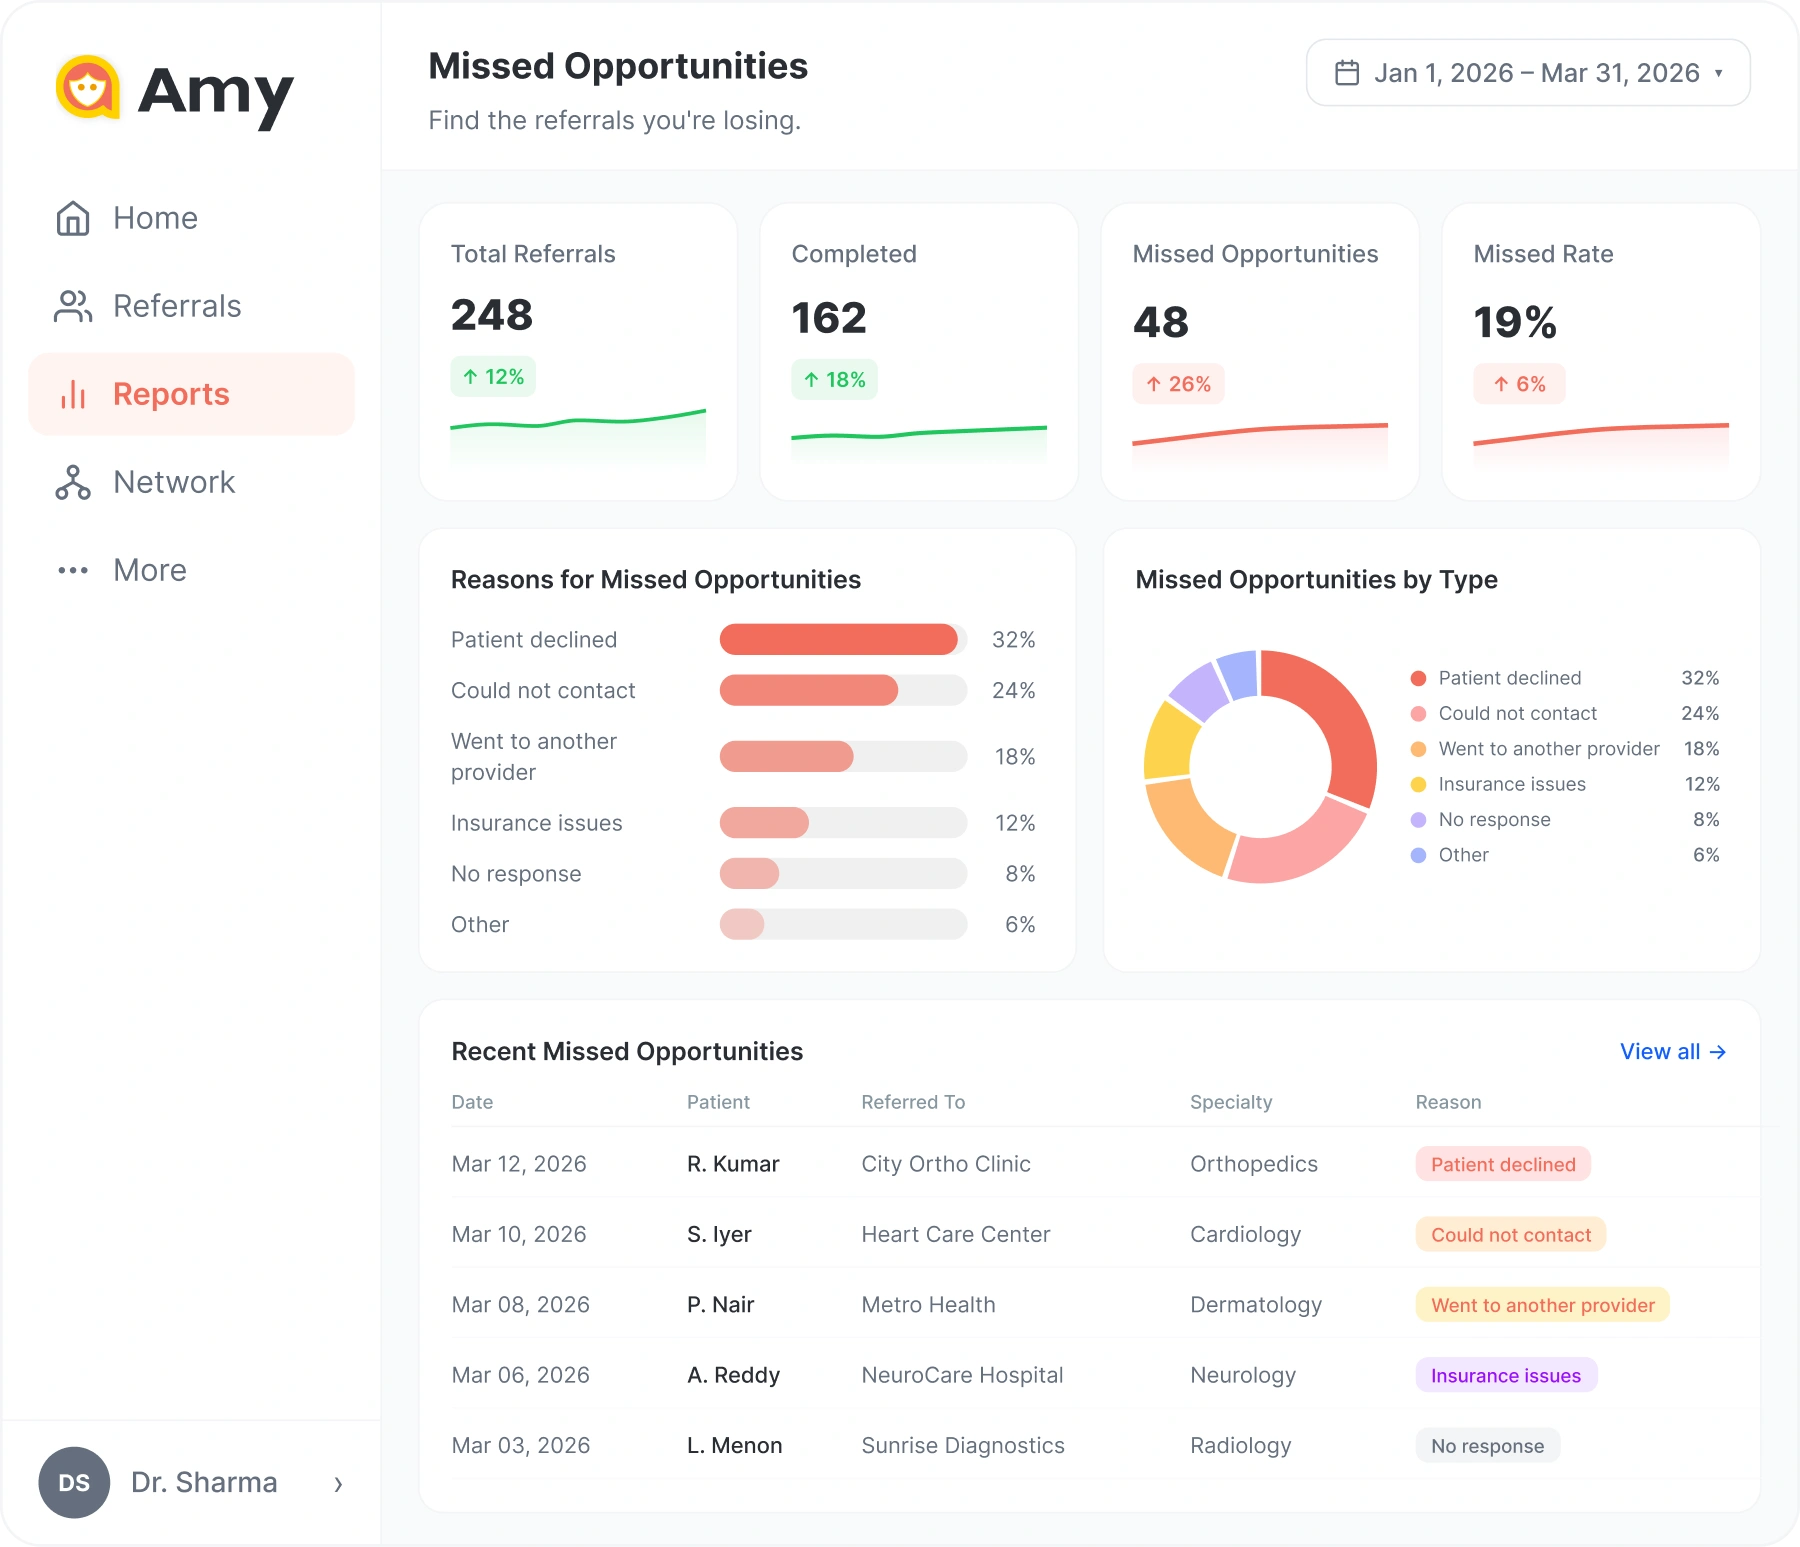Open the Home menu item
1800x1547 pixels.
click(x=191, y=218)
